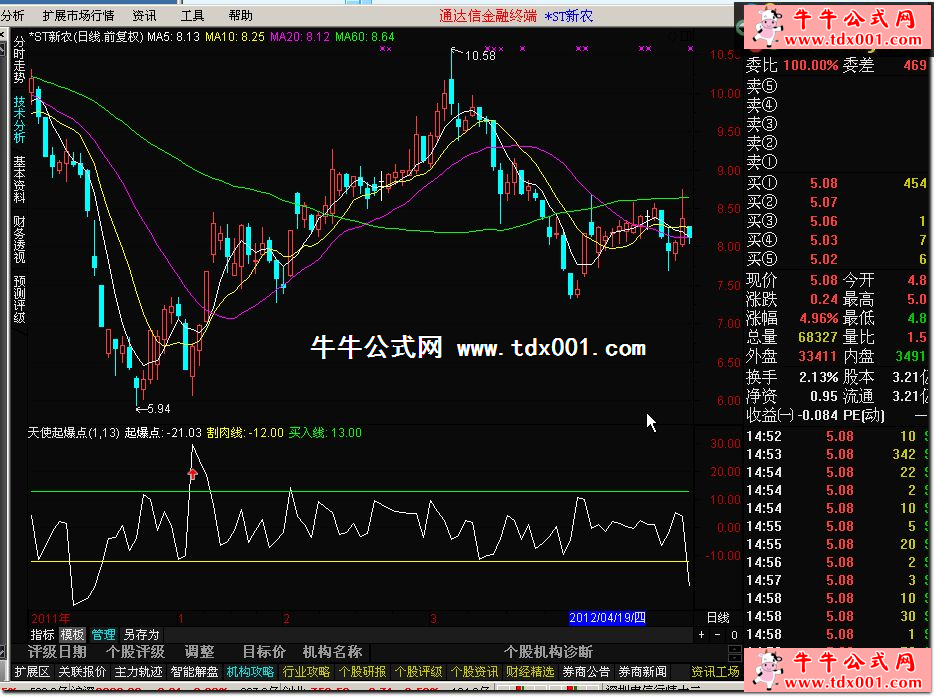This screenshot has height=697, width=936.
Task: Select the 技术分析 side tab
Action: click(19, 119)
